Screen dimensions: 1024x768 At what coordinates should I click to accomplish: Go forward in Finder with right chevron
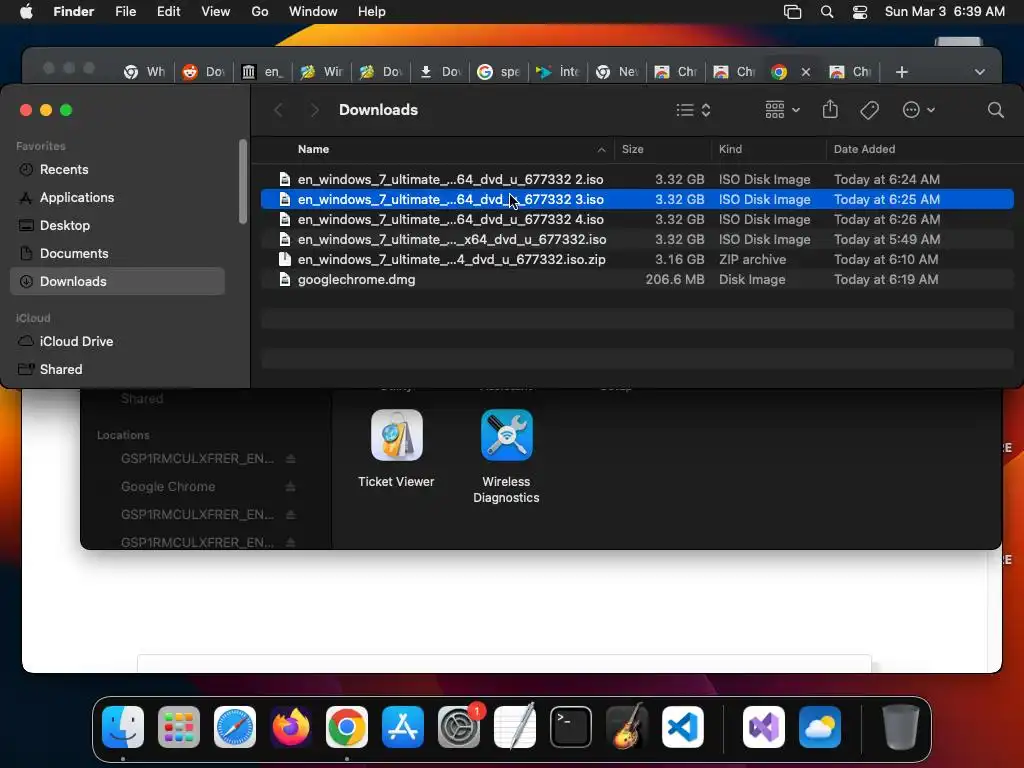coord(314,110)
